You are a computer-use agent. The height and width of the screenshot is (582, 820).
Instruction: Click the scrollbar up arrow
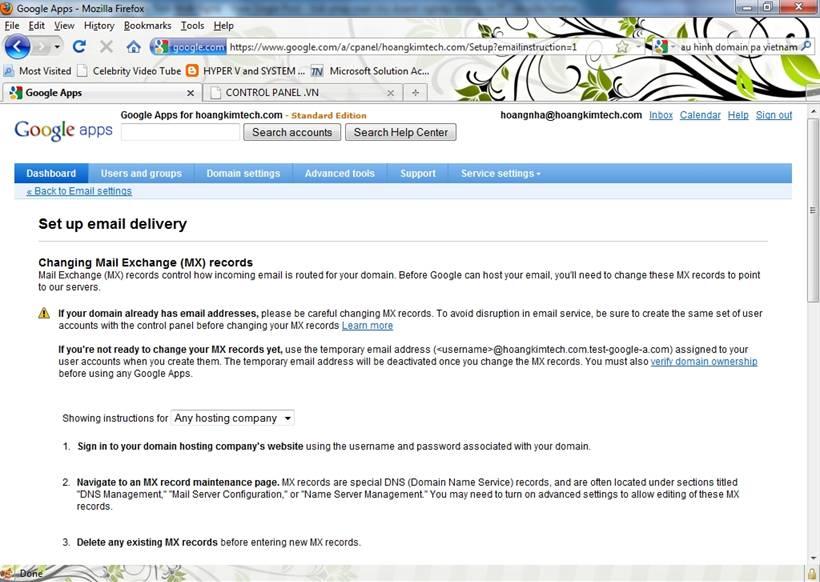tap(812, 111)
